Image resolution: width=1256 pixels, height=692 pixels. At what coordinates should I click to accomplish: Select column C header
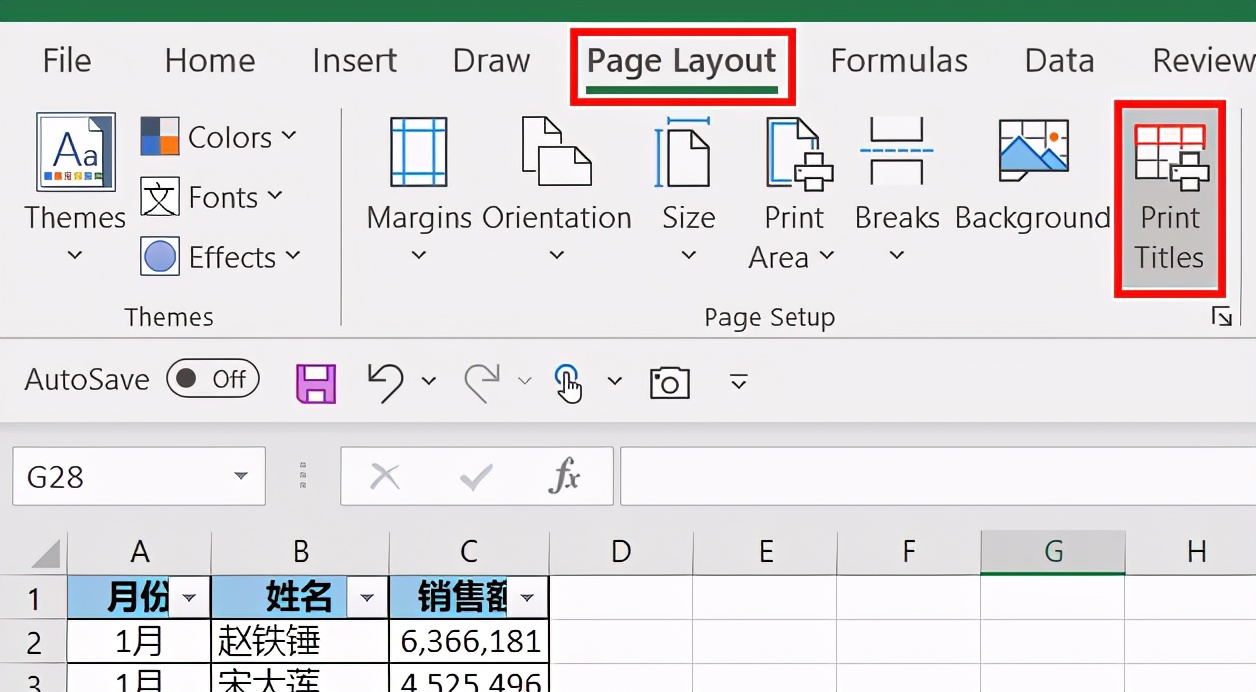(469, 551)
